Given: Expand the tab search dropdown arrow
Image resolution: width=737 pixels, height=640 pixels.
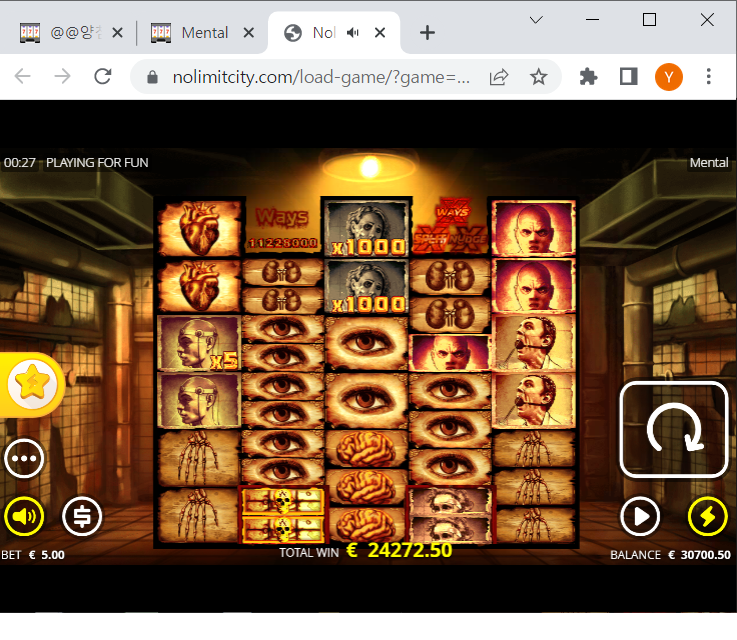Looking at the screenshot, I should click(536, 20).
